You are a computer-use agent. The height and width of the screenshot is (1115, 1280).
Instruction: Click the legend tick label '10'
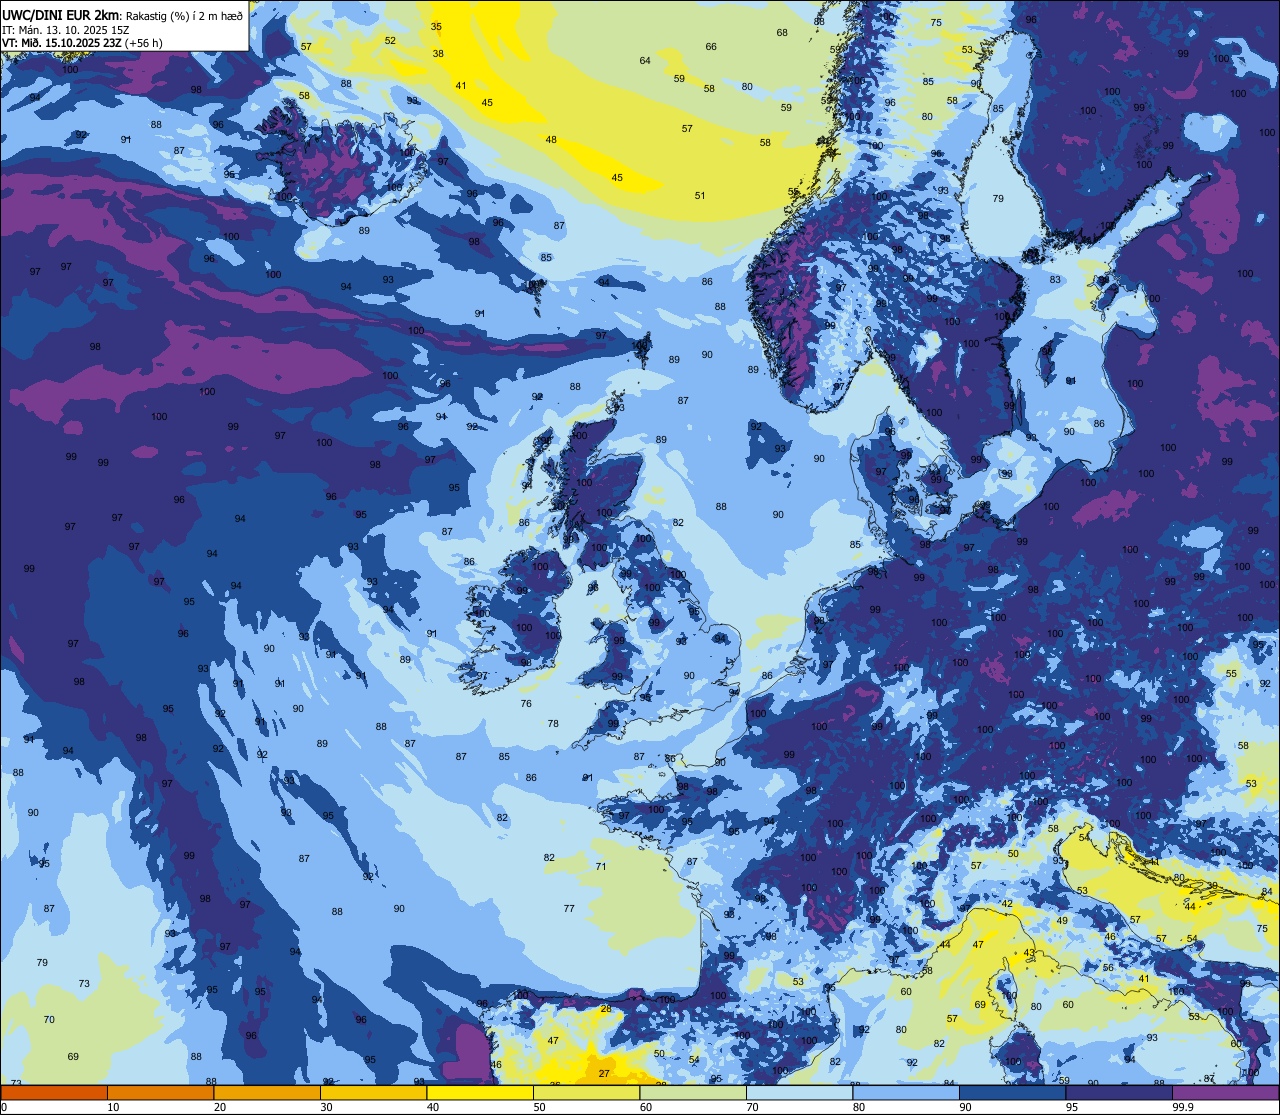[x=113, y=1107]
